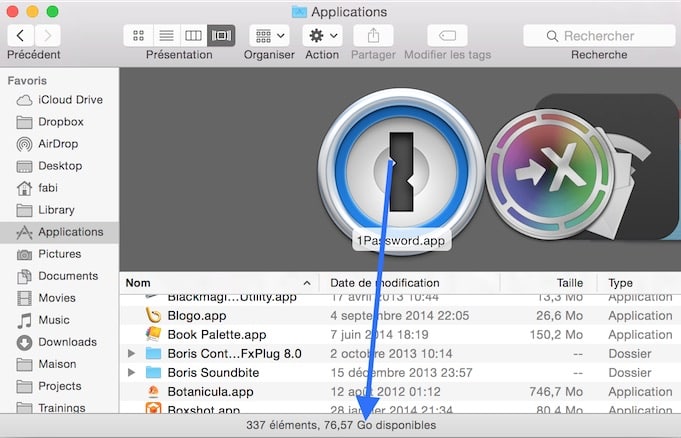This screenshot has height=438, width=681.
Task: Click the Blogo.app icon
Action: 153,315
